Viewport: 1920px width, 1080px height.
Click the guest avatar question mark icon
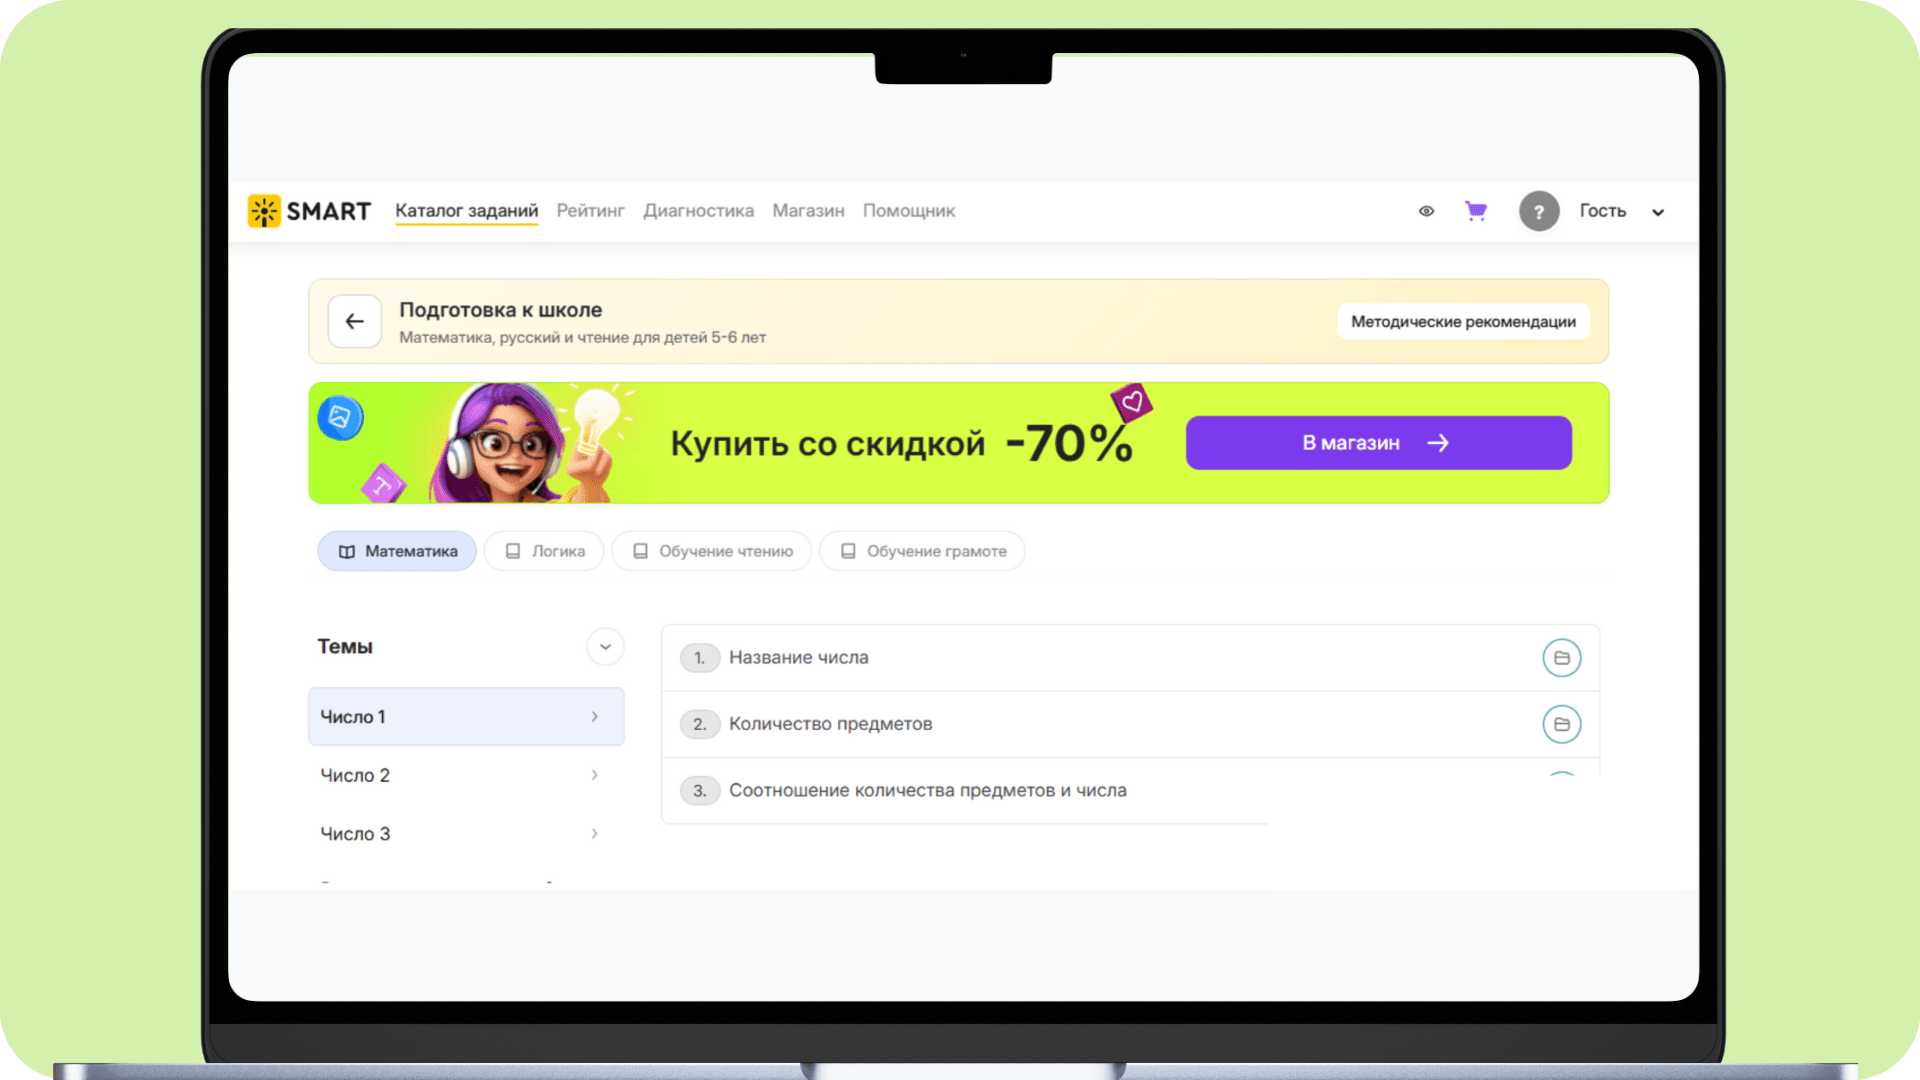tap(1538, 211)
